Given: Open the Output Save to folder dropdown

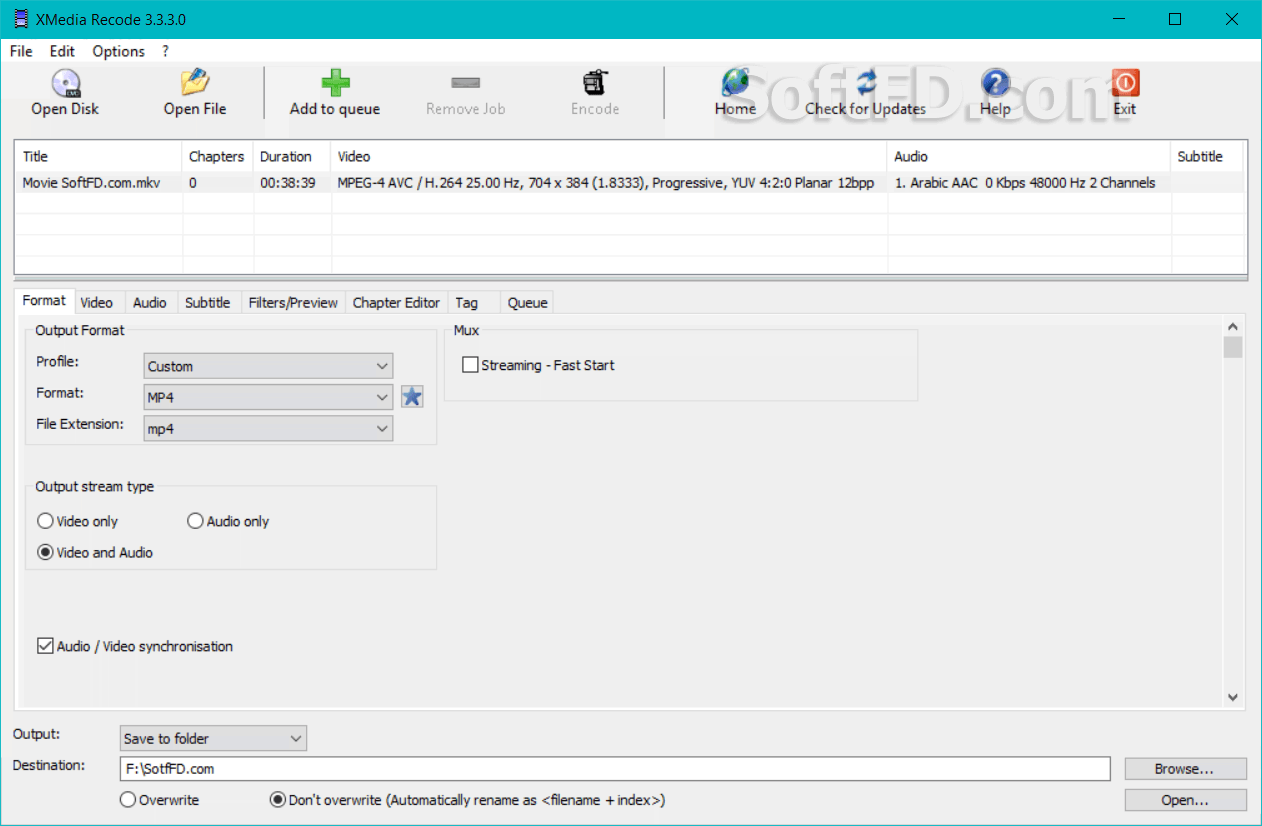Looking at the screenshot, I should 213,739.
